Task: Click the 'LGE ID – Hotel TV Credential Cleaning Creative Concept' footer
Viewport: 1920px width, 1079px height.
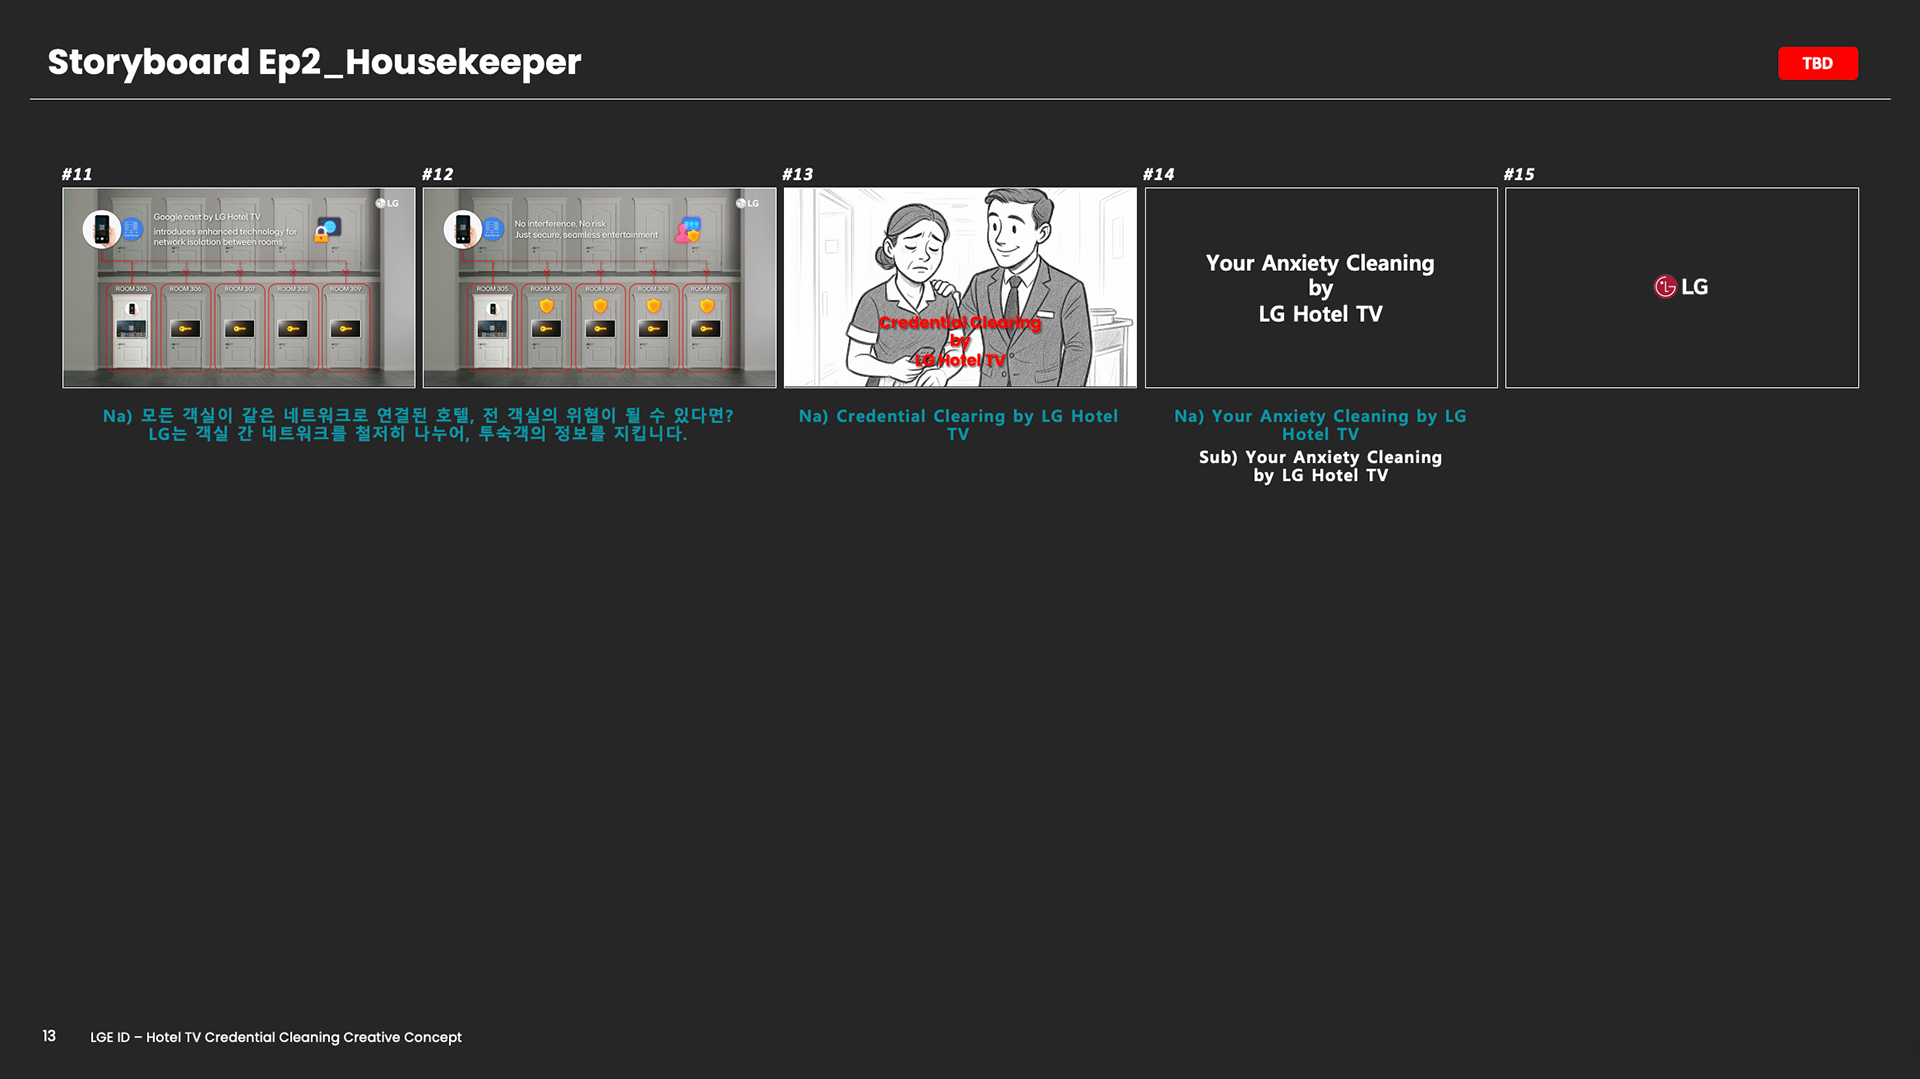Action: pyautogui.click(x=276, y=1037)
